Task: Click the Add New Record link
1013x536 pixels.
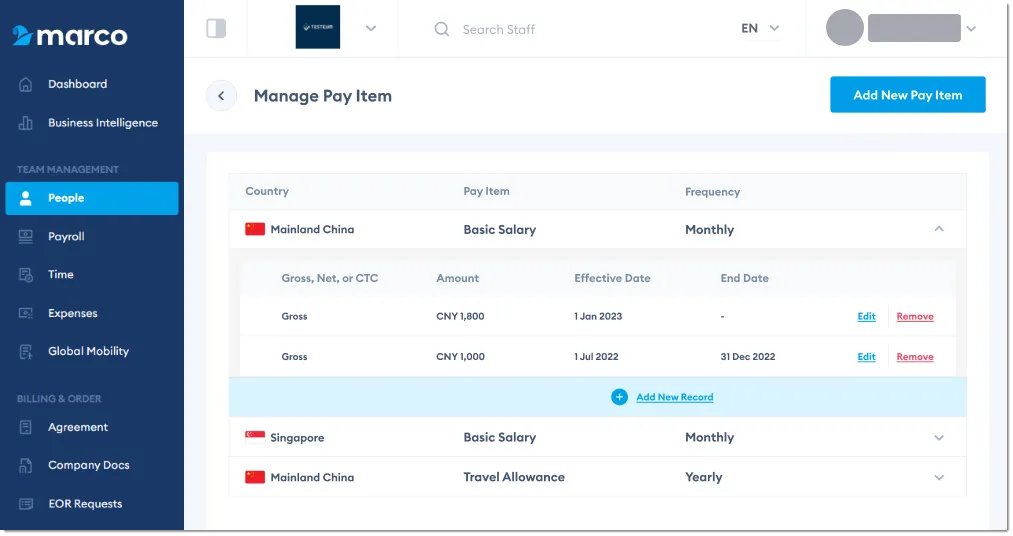Action: [x=674, y=397]
